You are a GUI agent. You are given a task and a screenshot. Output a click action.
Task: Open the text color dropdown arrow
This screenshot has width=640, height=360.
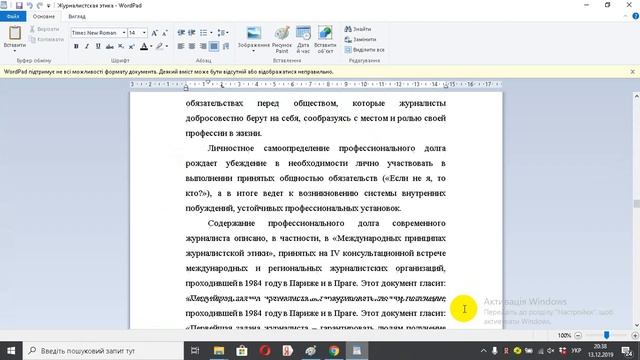(151, 47)
